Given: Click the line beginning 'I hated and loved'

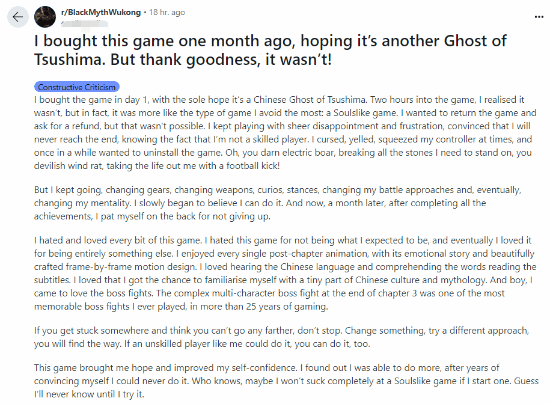Looking at the screenshot, I should 283,241.
